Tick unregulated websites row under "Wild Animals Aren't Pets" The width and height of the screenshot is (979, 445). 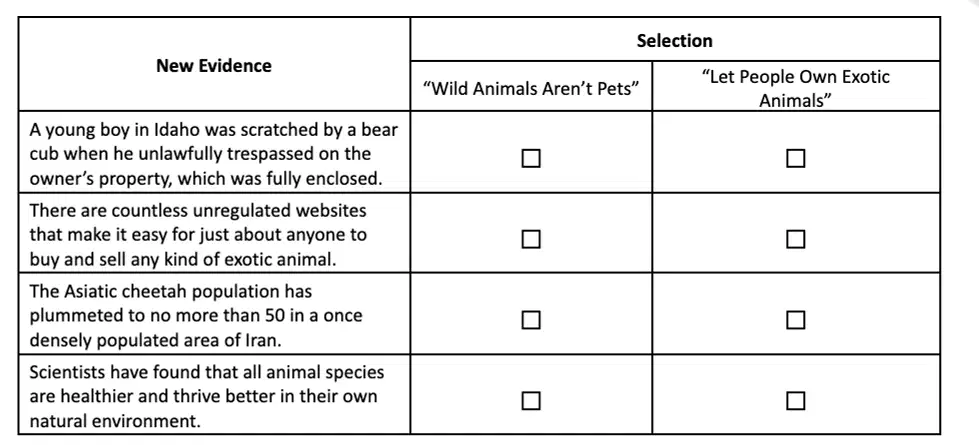tap(531, 239)
